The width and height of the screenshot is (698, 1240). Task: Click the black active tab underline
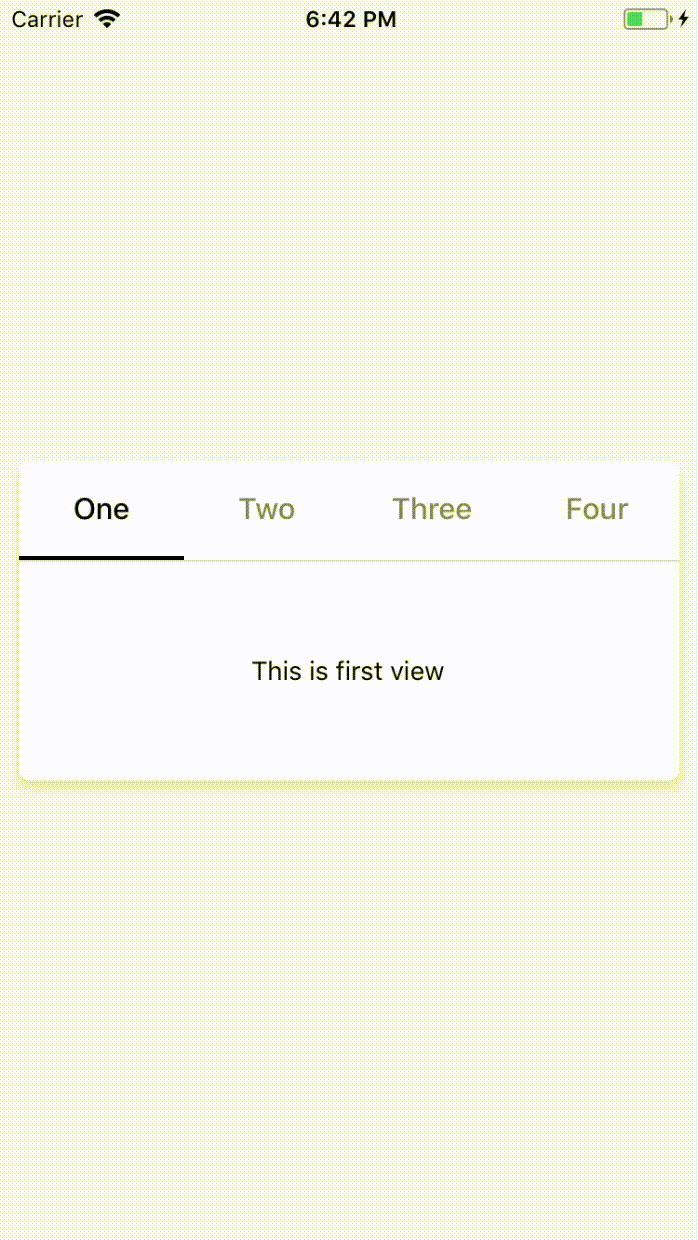[102, 557]
